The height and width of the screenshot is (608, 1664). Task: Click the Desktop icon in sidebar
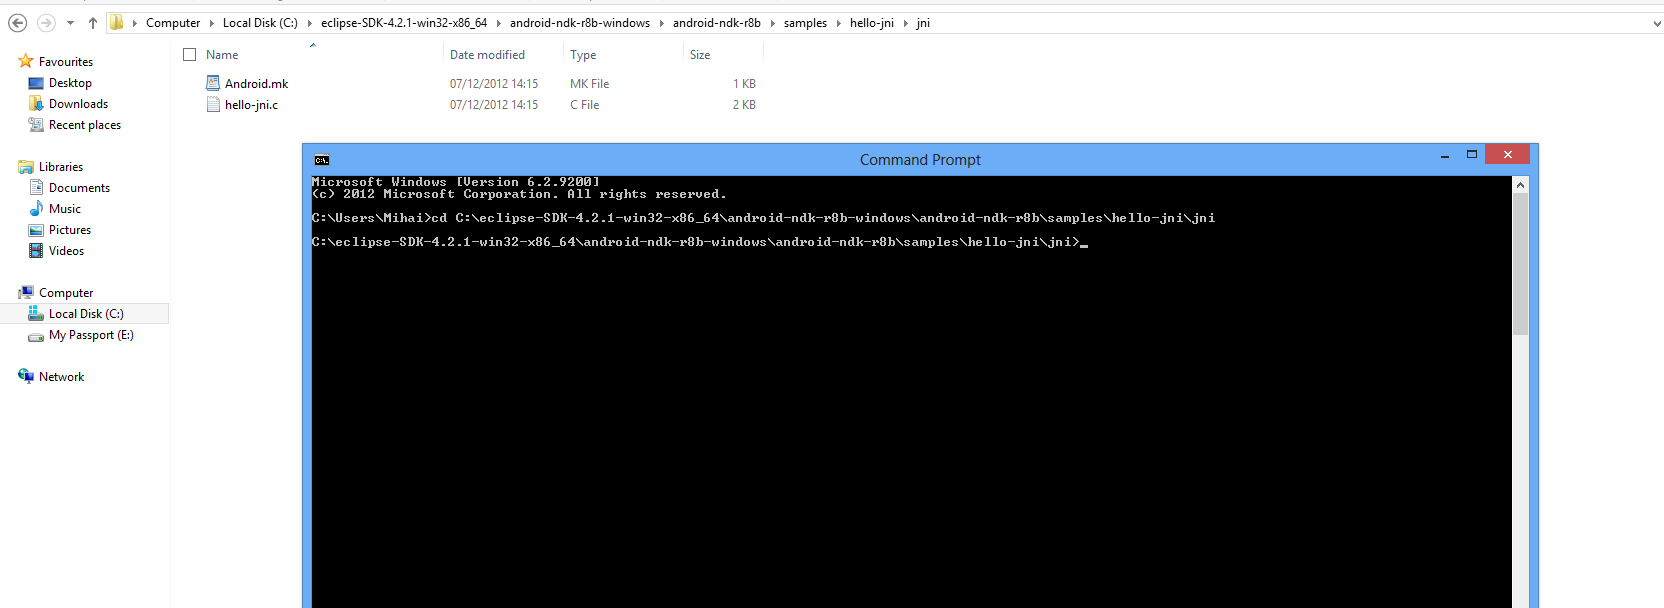click(x=36, y=83)
